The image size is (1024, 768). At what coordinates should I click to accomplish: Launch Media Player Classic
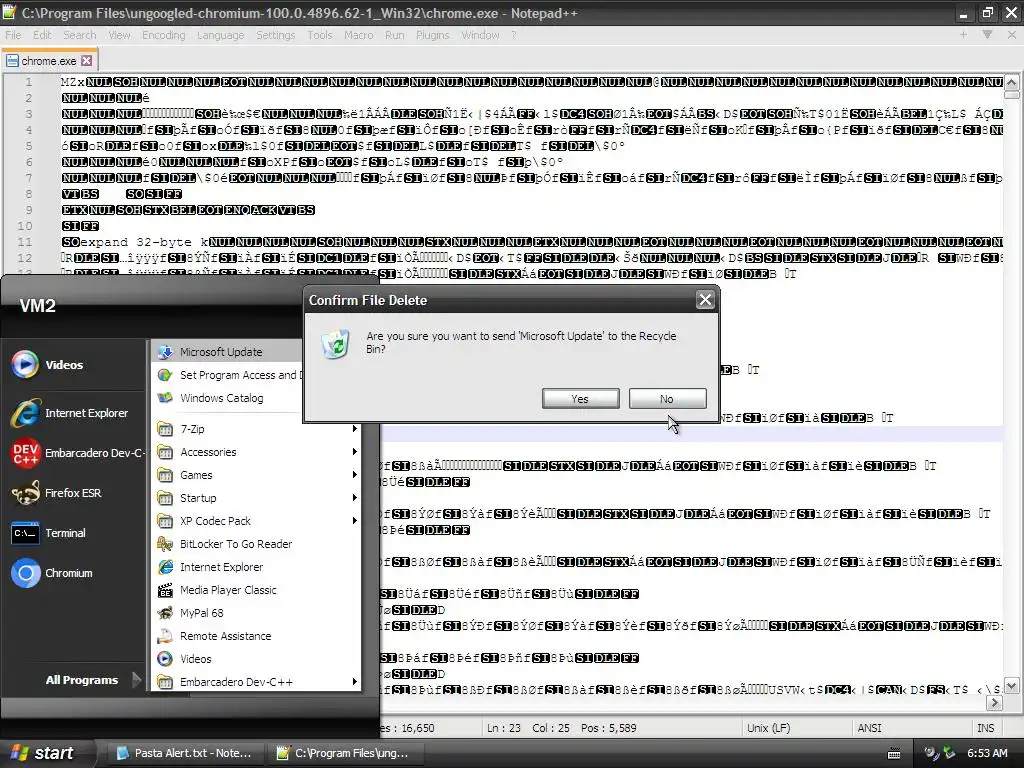tap(258, 590)
